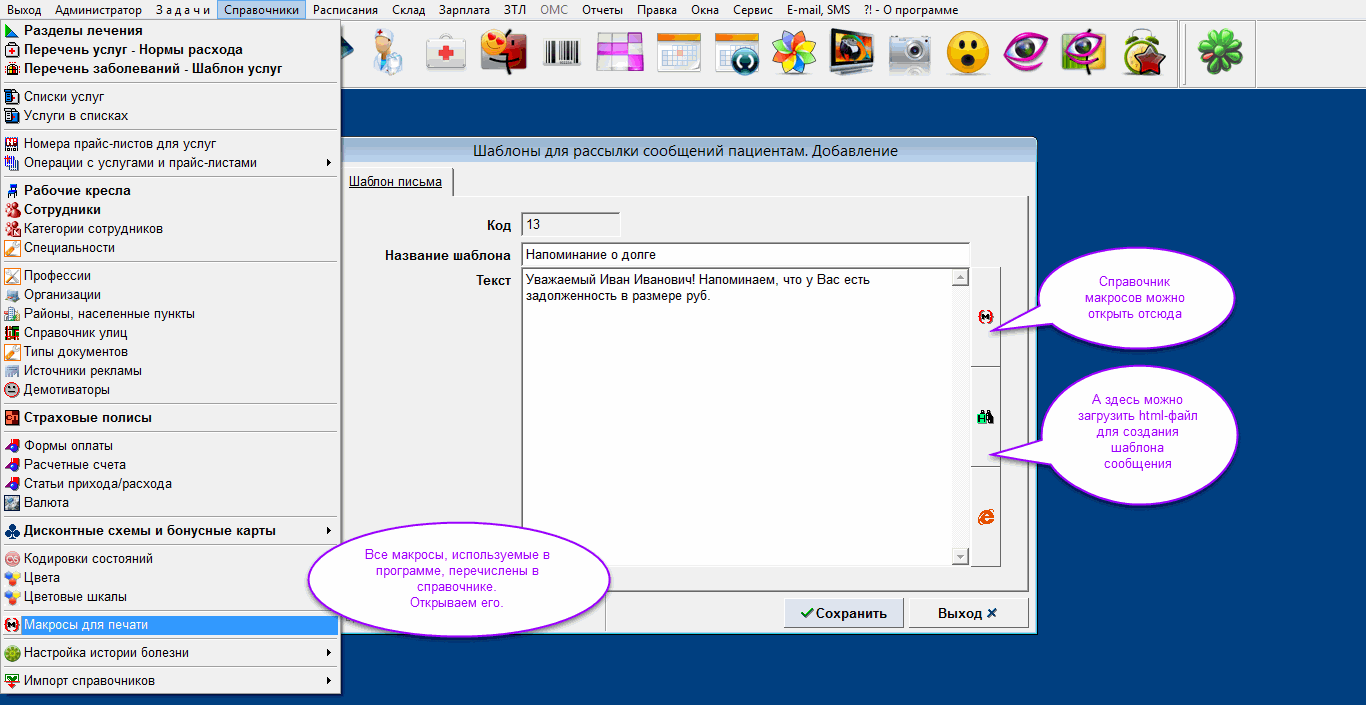The width and height of the screenshot is (1366, 705).
Task: Click the text area scrollbar down arrow
Action: coord(960,556)
